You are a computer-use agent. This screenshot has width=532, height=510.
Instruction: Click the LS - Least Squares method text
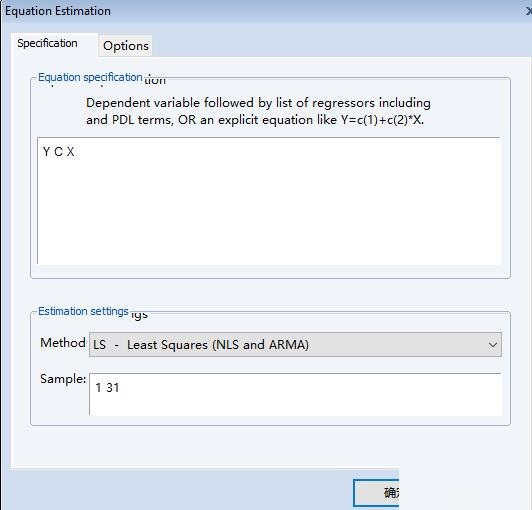coord(201,345)
